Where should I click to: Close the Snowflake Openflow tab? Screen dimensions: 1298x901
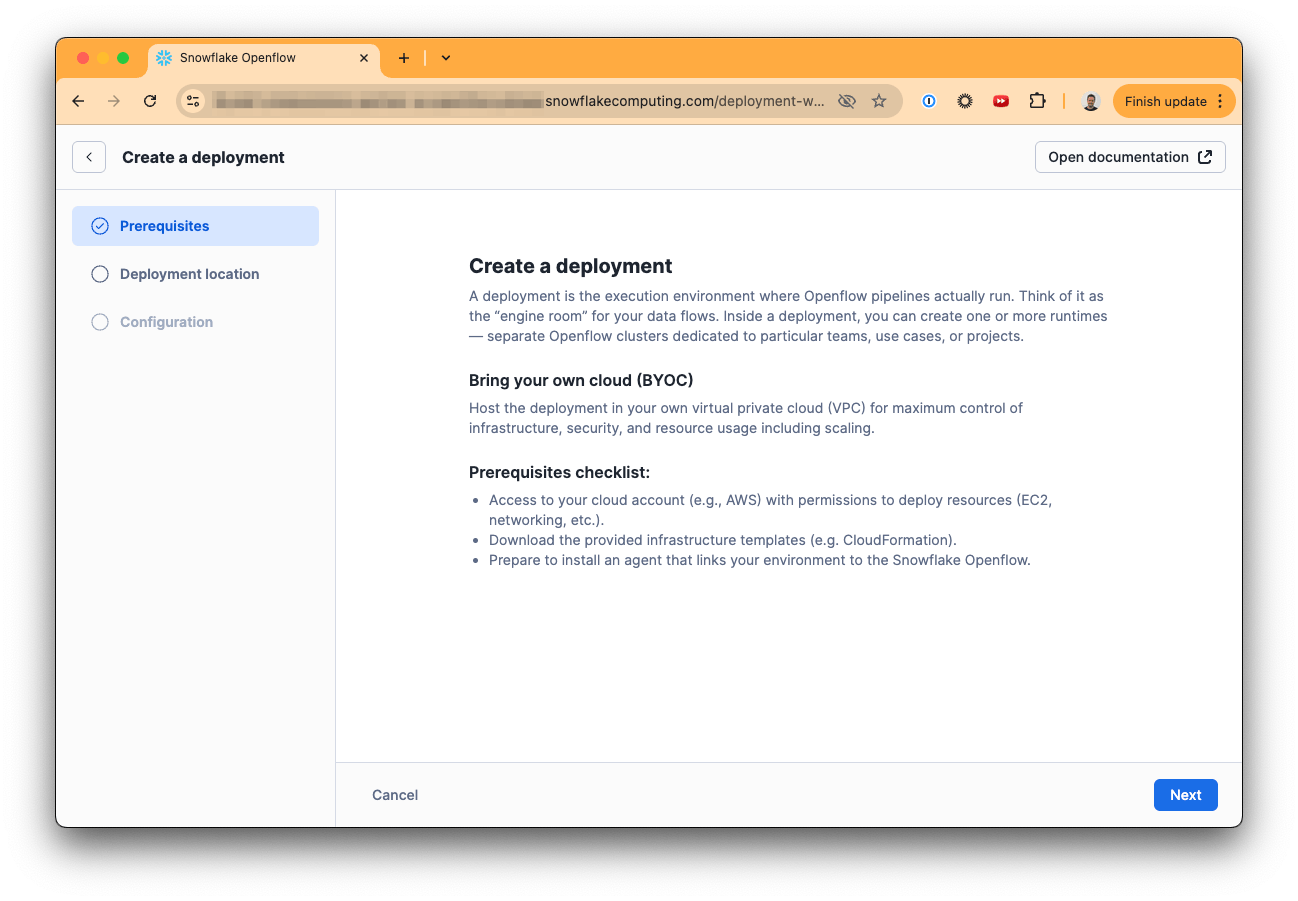(364, 58)
